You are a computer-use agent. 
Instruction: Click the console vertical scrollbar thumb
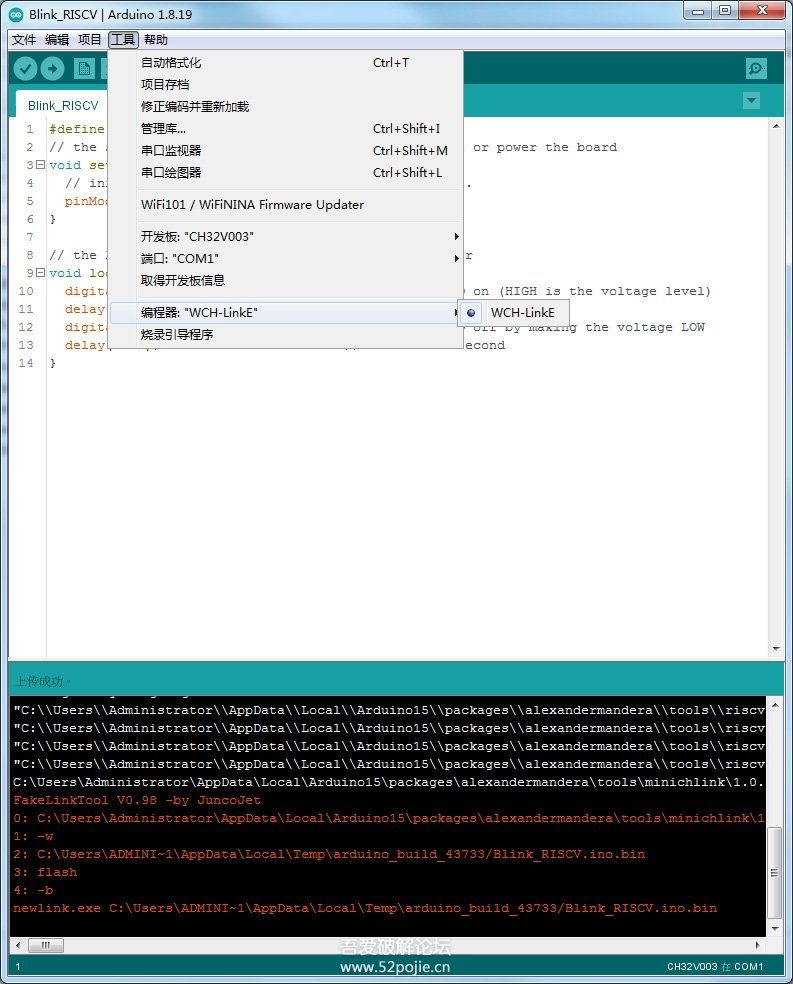coord(775,872)
